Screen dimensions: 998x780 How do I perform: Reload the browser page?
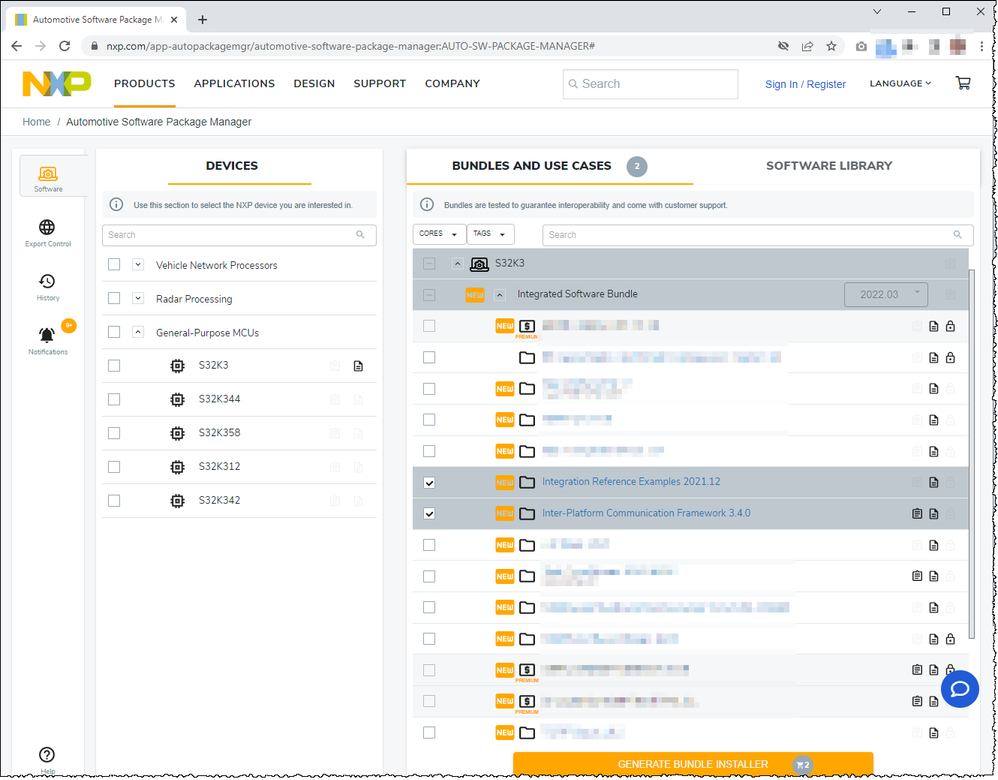pyautogui.click(x=64, y=46)
